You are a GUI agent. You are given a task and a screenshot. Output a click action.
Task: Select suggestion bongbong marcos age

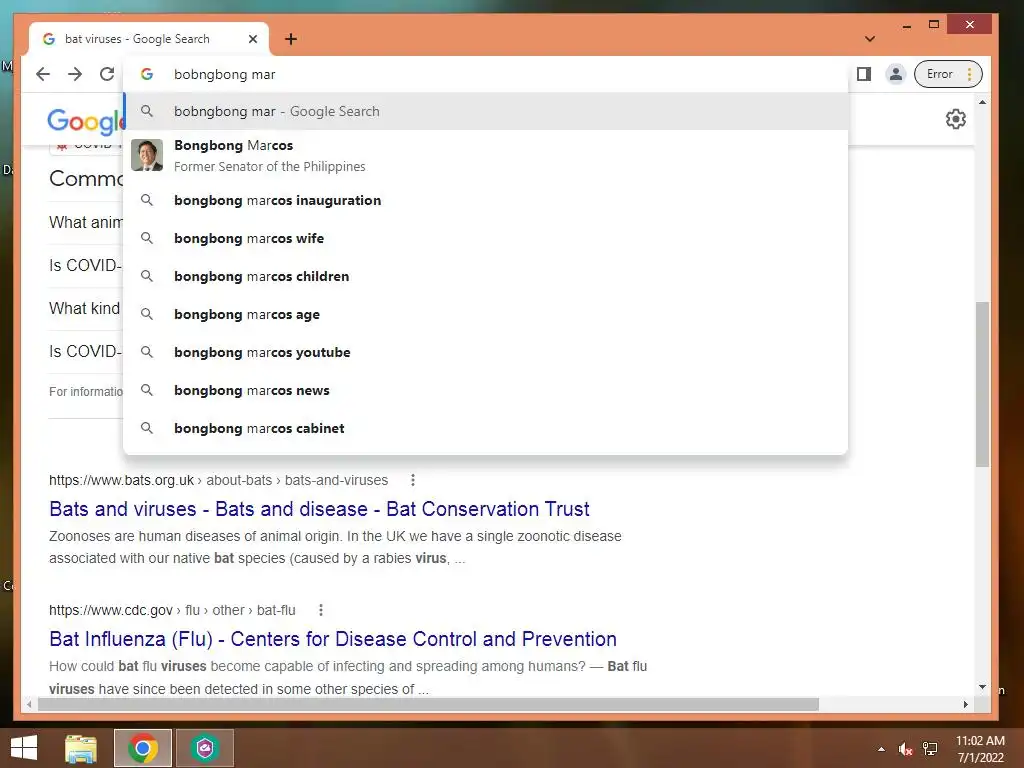coord(486,314)
